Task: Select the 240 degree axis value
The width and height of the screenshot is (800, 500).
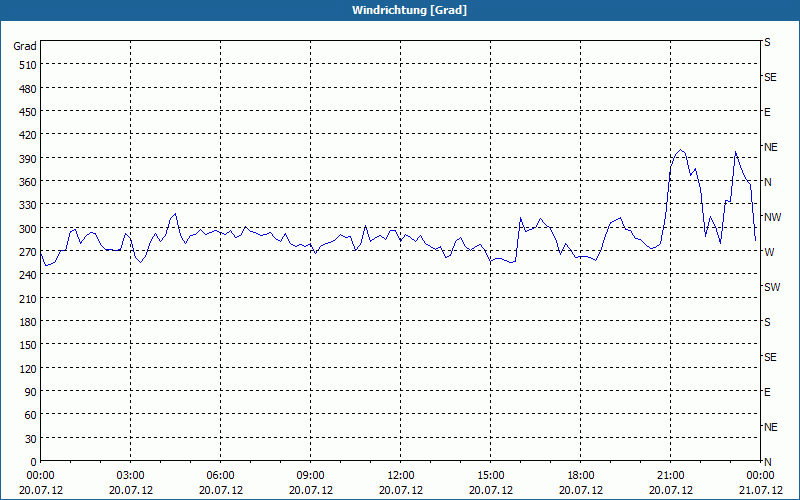Action: coord(28,275)
